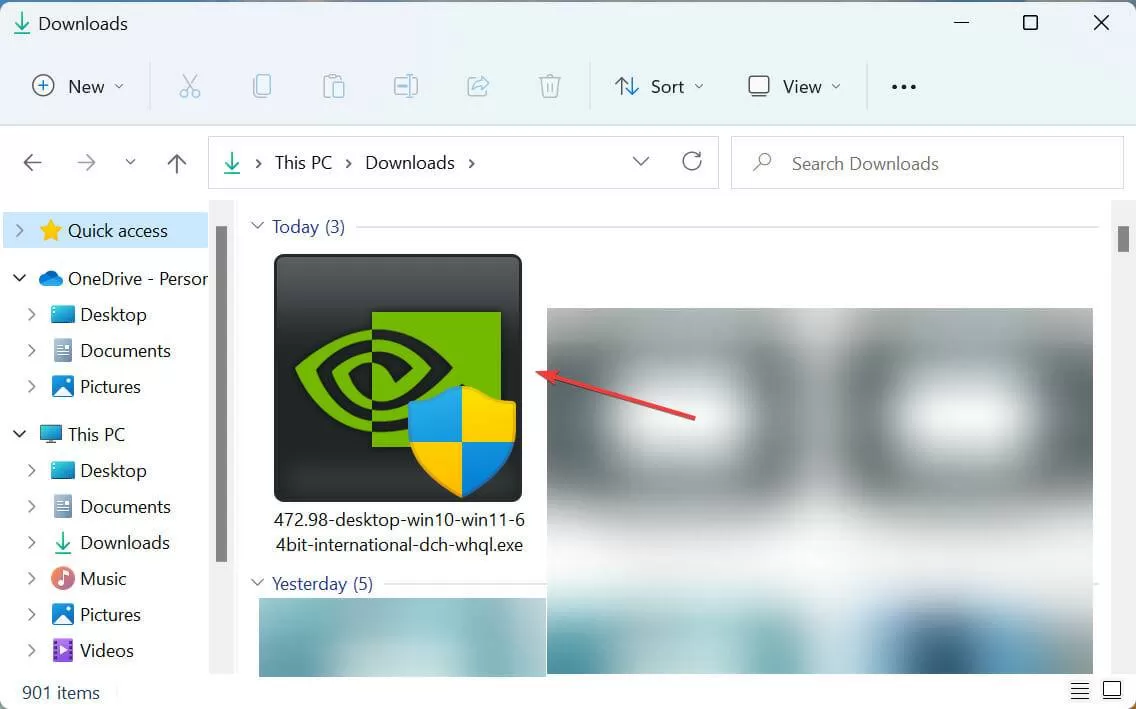Select the NVIDIA driver installer file
The height and width of the screenshot is (709, 1136).
pyautogui.click(x=398, y=404)
